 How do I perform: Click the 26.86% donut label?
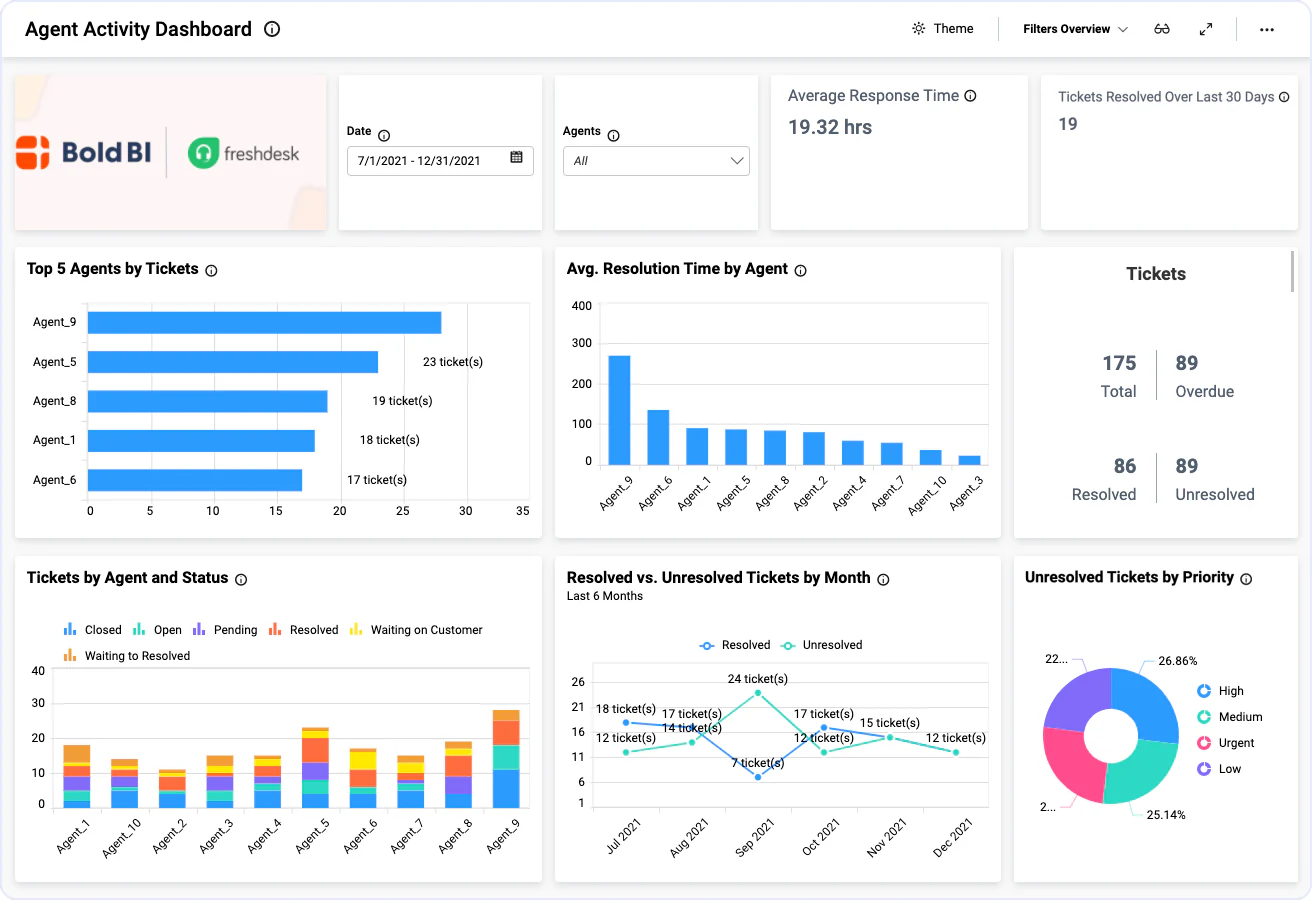click(x=1178, y=661)
